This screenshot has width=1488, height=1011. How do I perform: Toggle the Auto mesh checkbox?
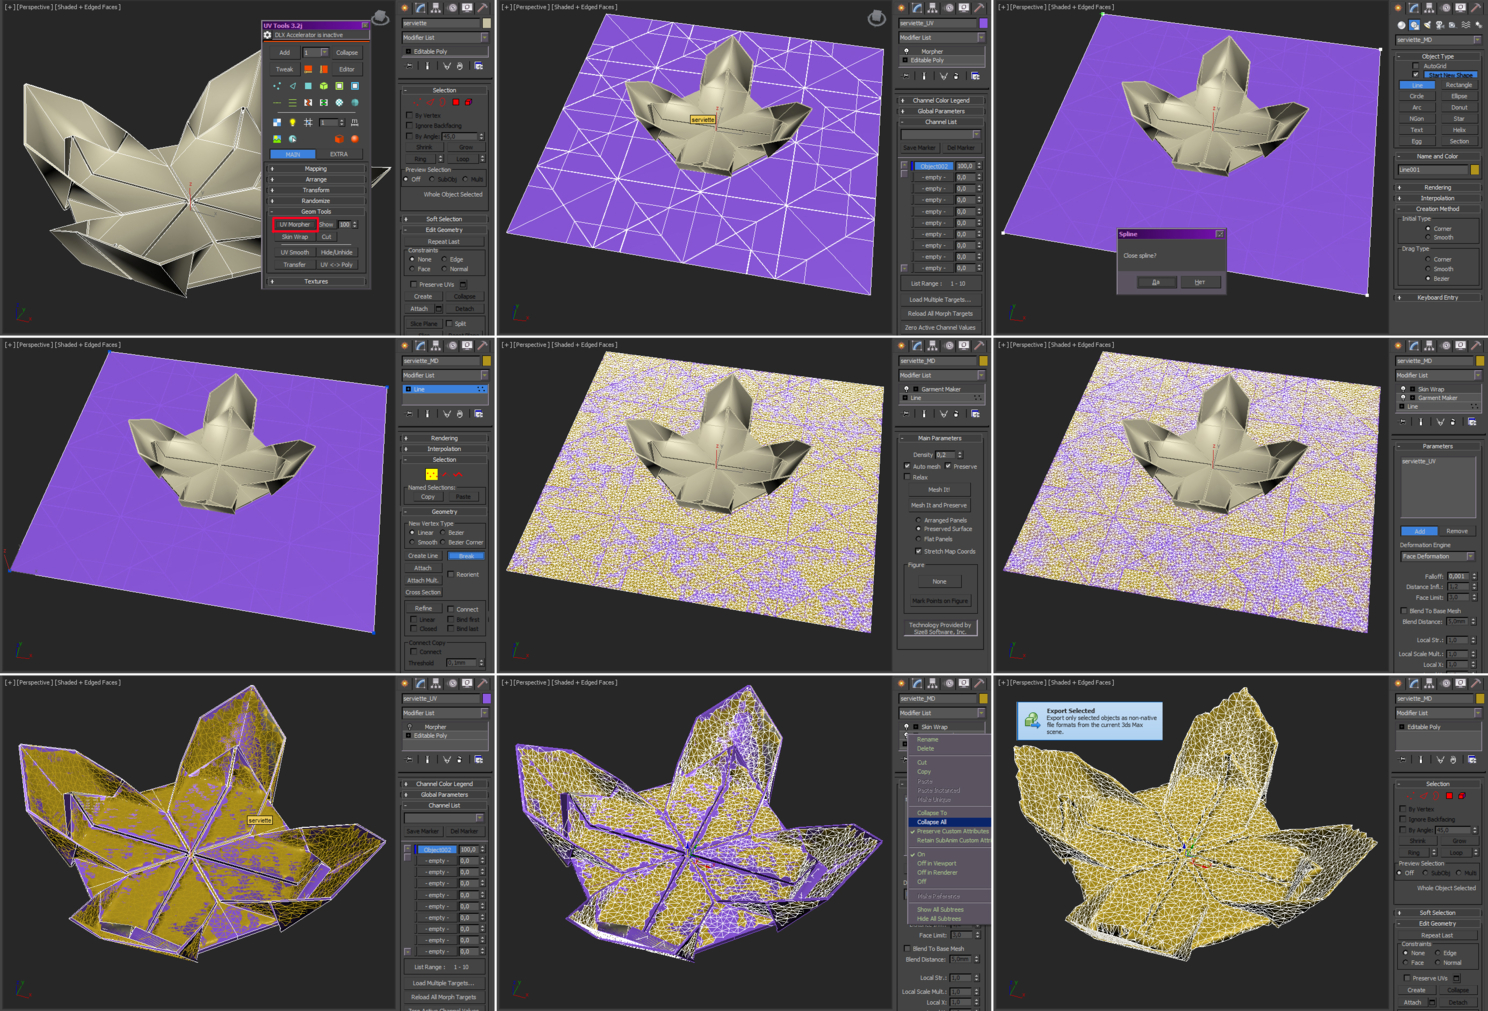907,466
